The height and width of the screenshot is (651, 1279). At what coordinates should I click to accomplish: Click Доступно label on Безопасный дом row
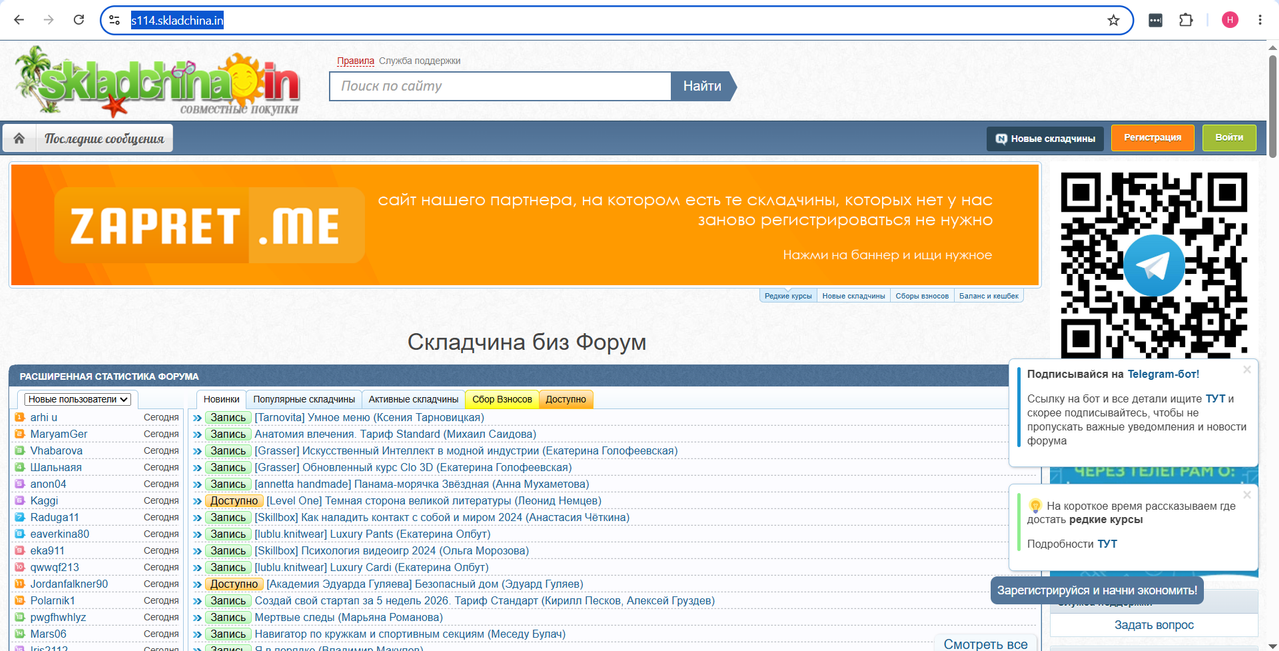point(235,584)
